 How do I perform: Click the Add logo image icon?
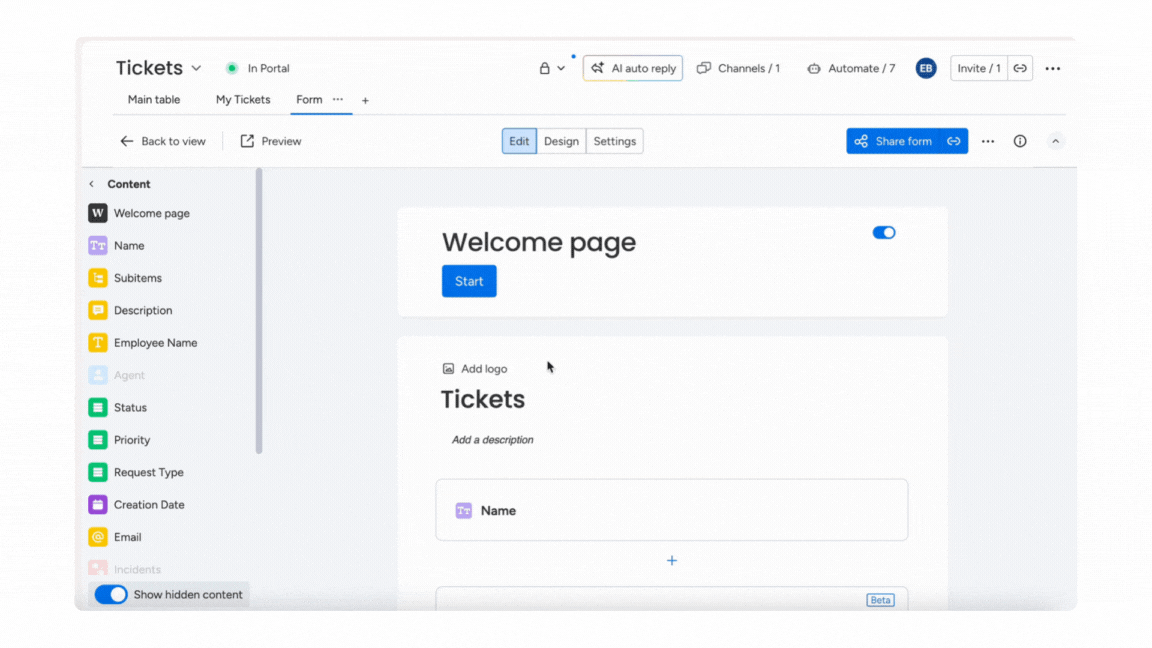[448, 369]
